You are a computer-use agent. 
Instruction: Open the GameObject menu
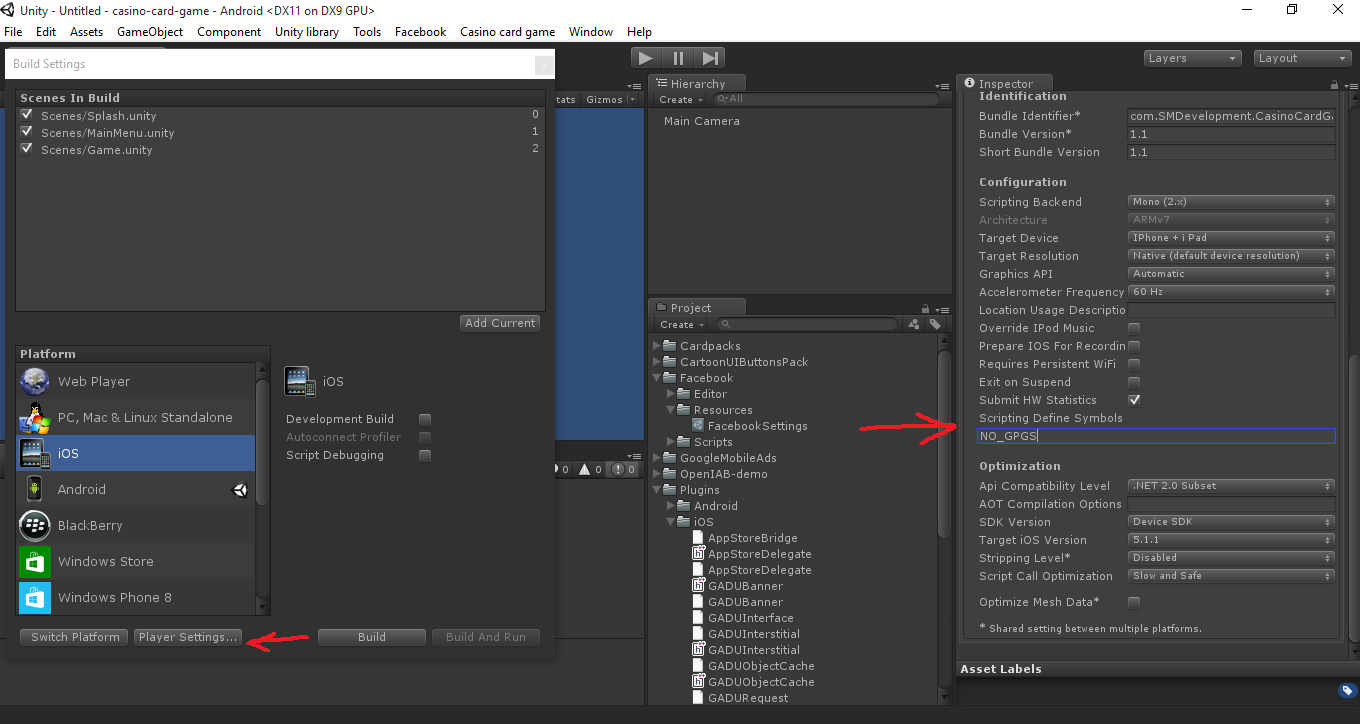[x=150, y=32]
